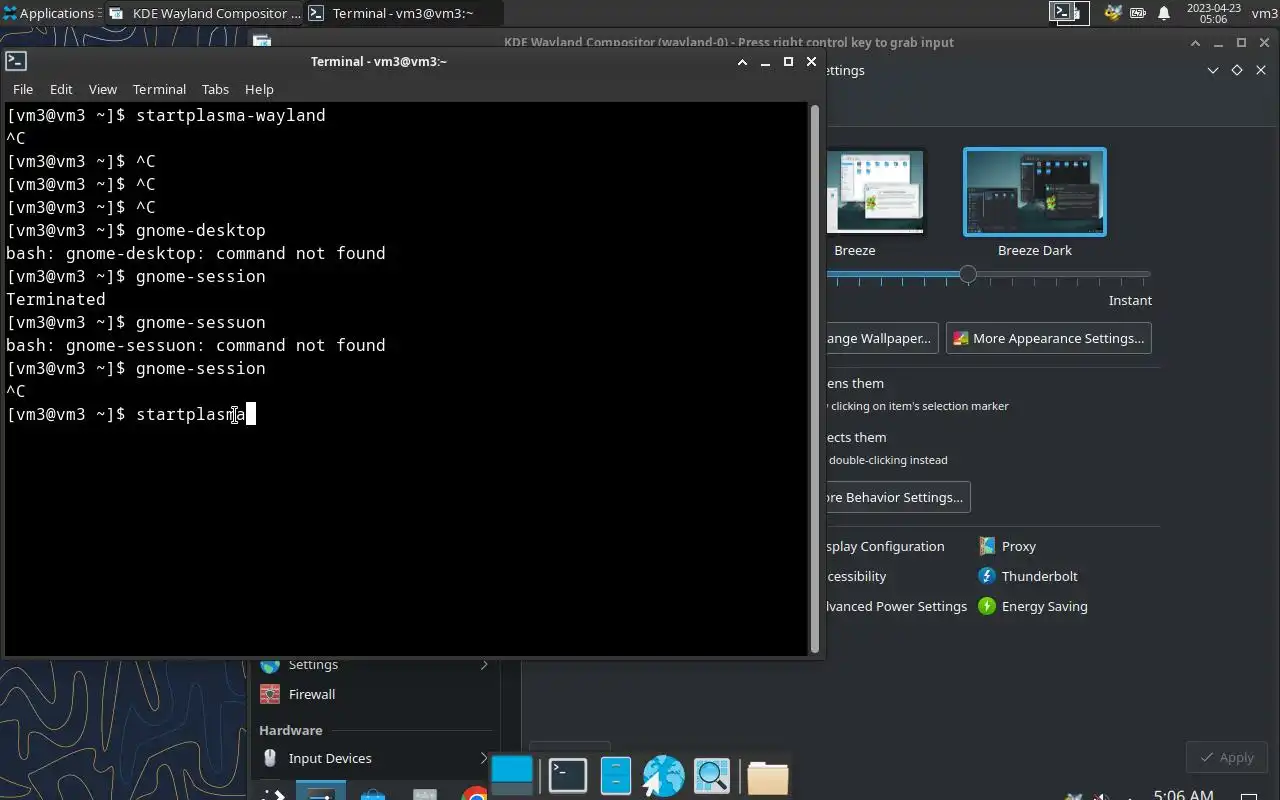Expand the Input Devices sidebar arrow
The image size is (1280, 800).
point(485,758)
